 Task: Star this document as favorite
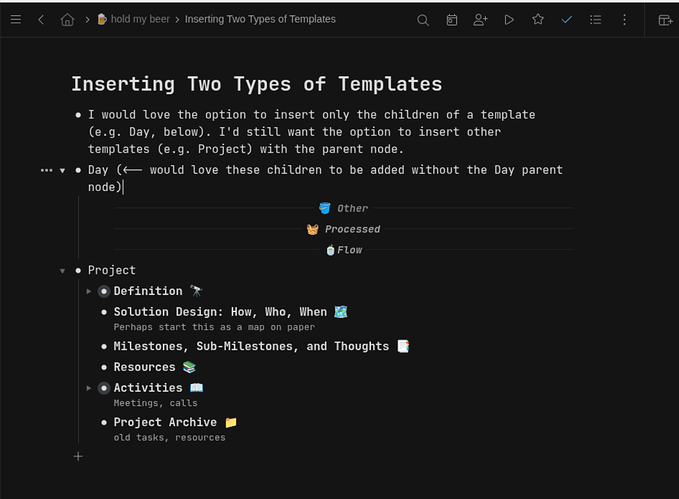[x=538, y=19]
